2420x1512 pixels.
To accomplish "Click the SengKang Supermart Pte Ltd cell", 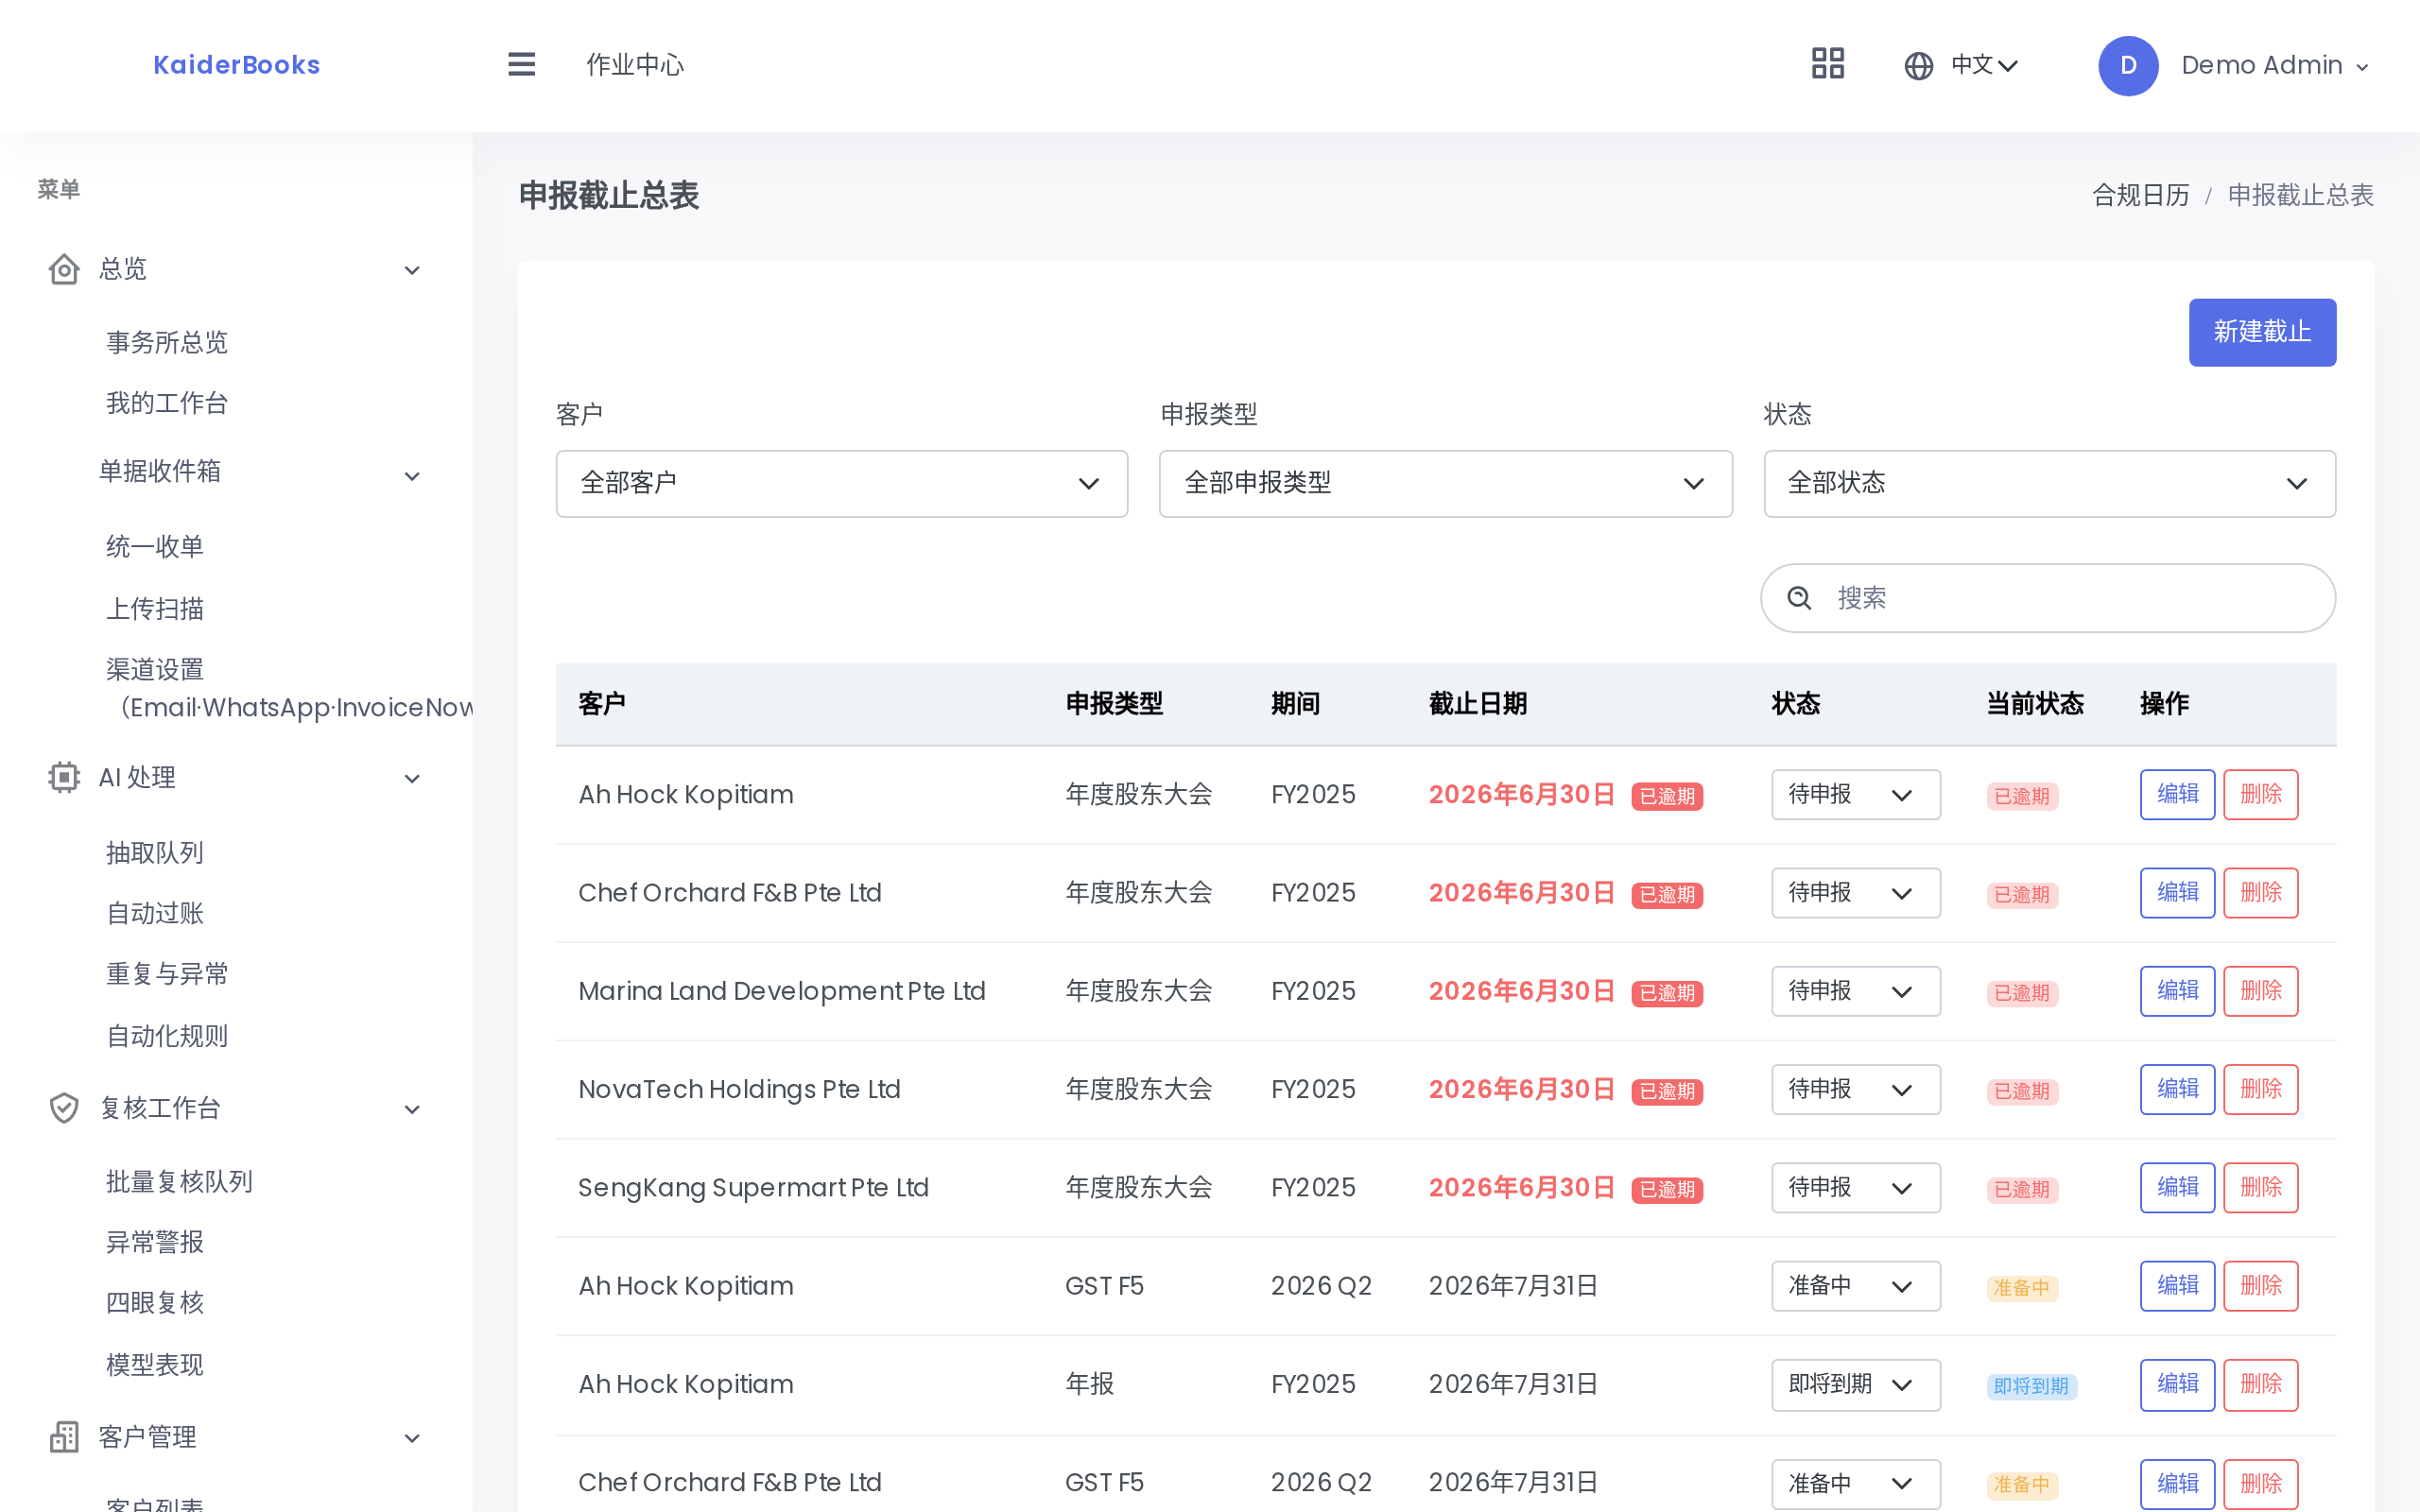I will (x=754, y=1187).
